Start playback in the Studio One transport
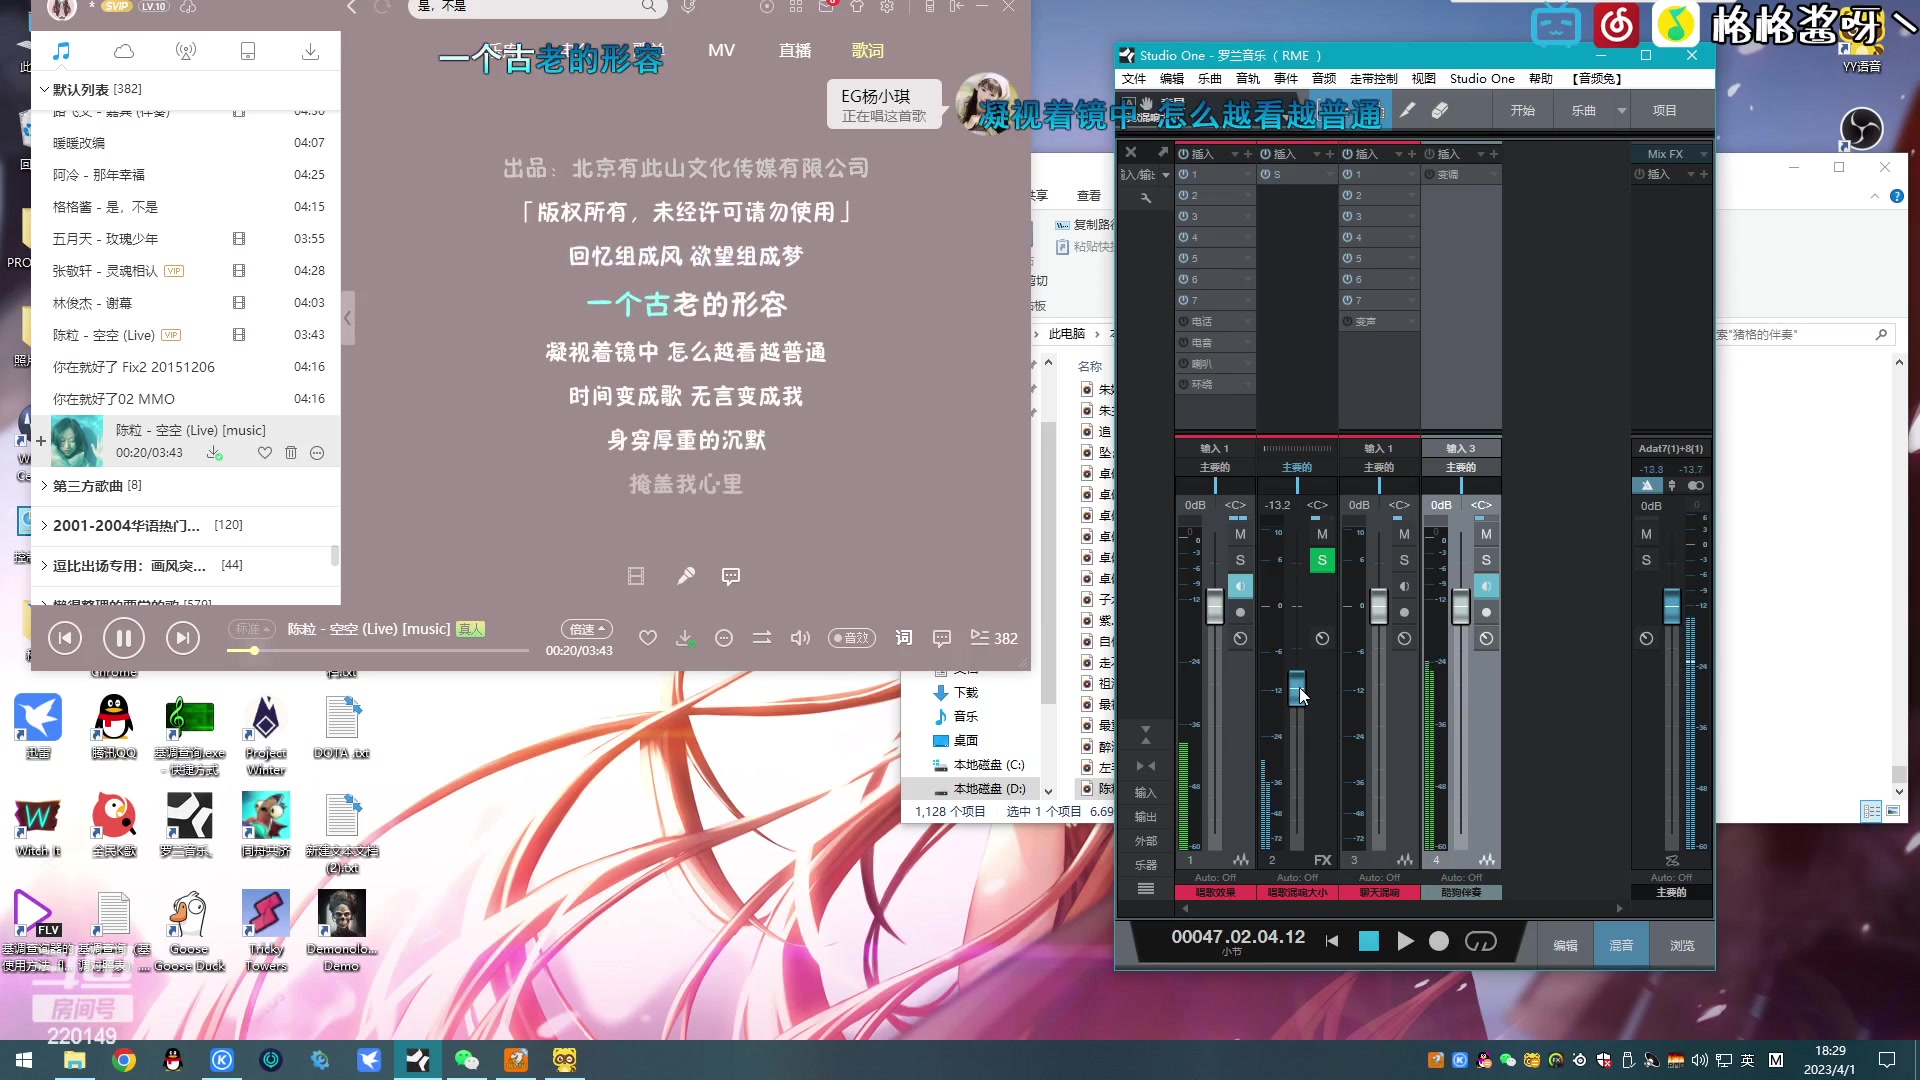 [1405, 941]
